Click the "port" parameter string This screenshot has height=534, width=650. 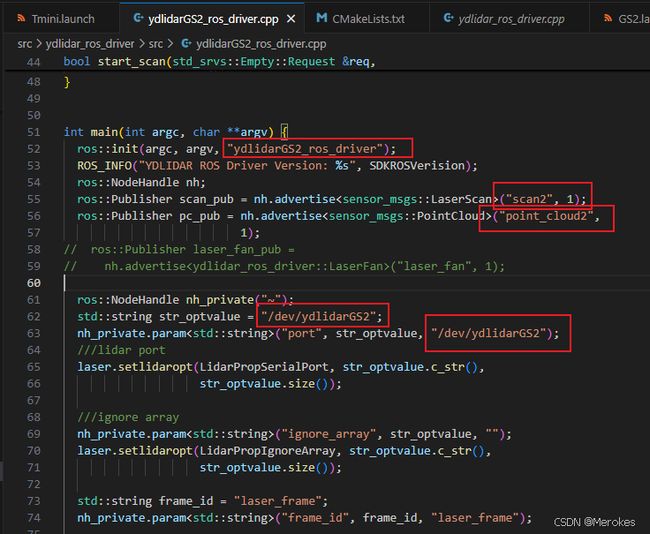[x=301, y=333]
